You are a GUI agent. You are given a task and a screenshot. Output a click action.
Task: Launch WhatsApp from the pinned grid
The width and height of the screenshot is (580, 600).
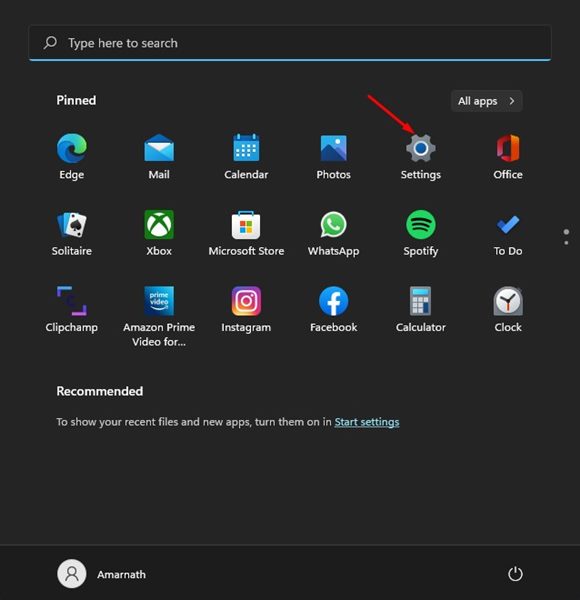pyautogui.click(x=333, y=233)
